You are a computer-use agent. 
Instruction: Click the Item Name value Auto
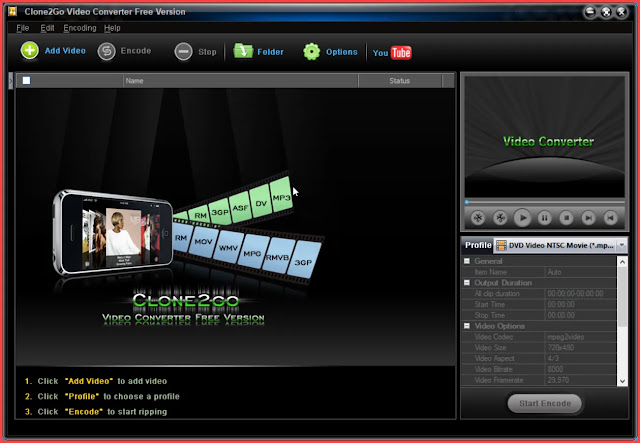click(x=581, y=272)
